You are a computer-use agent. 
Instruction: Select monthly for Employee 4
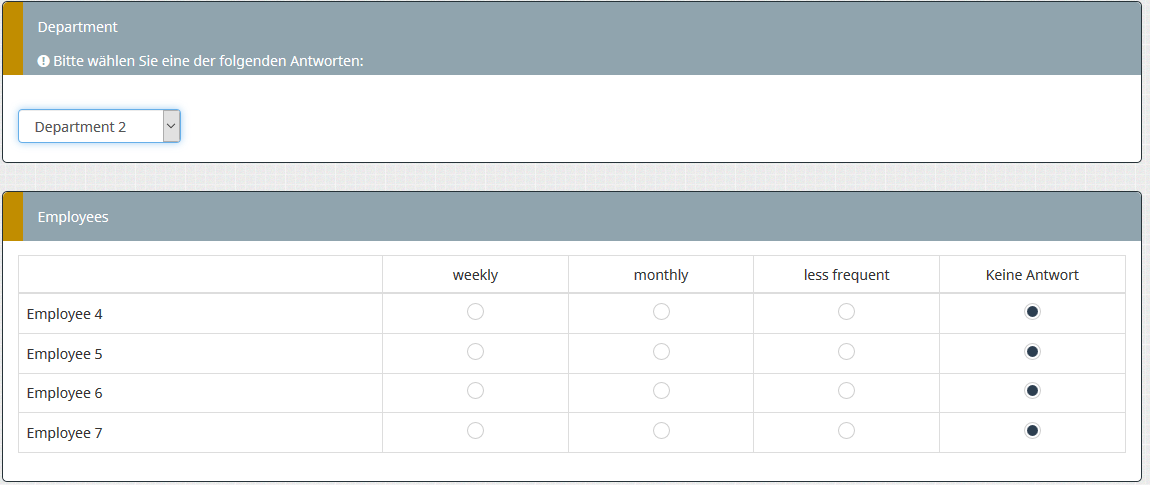click(661, 312)
